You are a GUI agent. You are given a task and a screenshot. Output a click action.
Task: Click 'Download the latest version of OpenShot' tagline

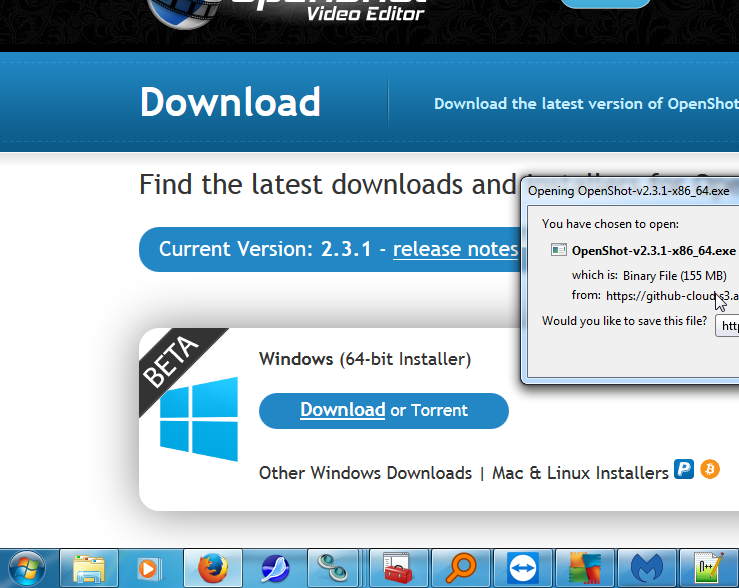[x=586, y=104]
